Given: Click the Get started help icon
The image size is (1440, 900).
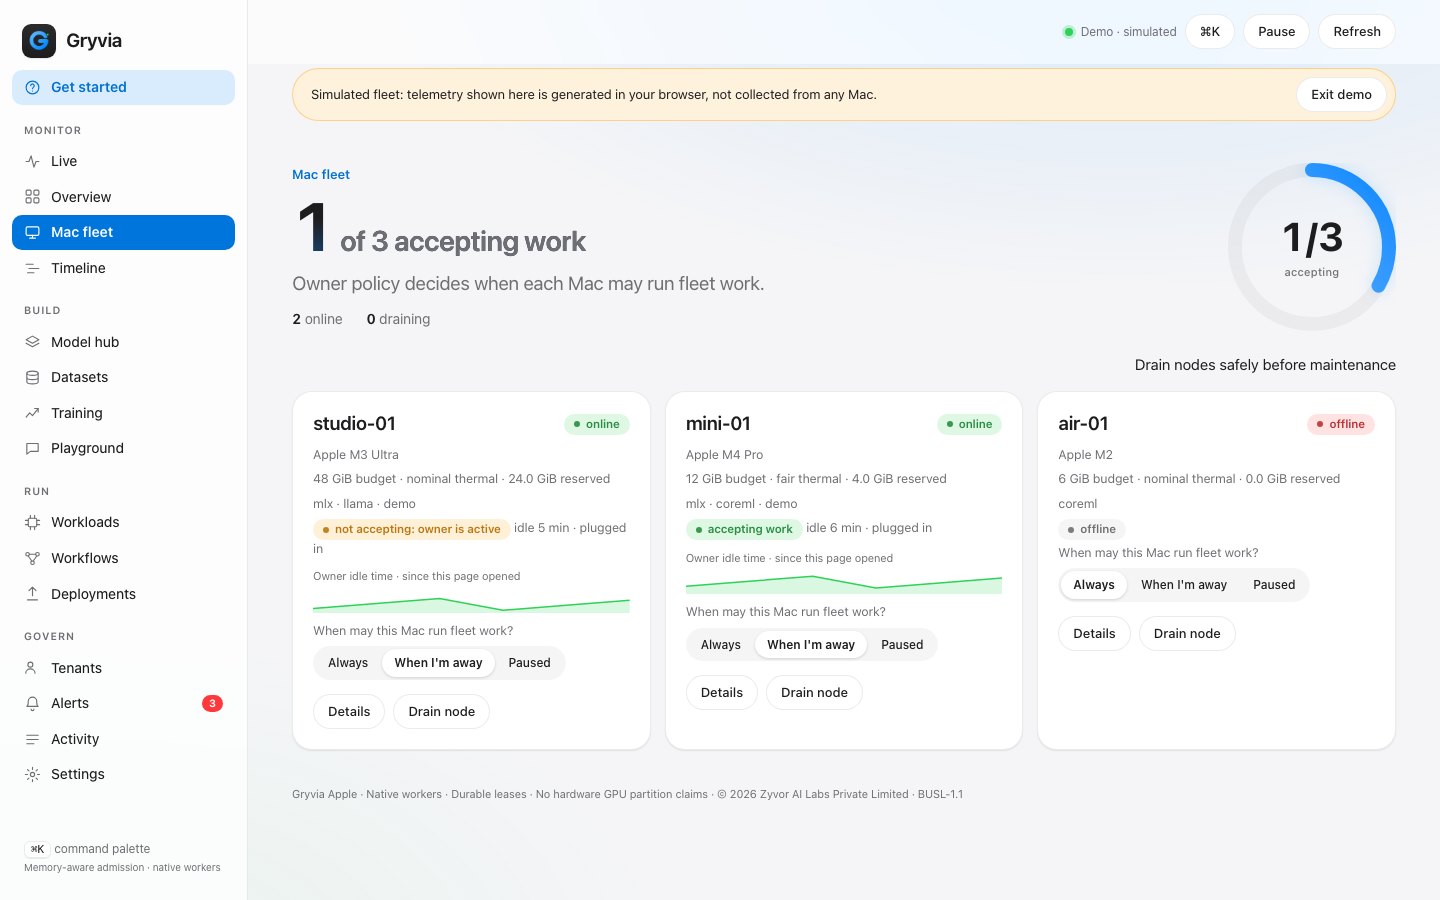Looking at the screenshot, I should point(32,87).
